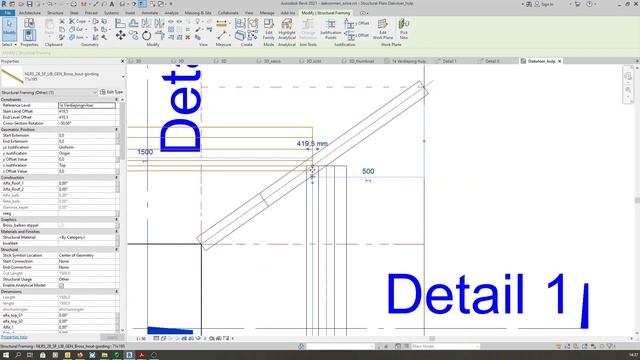Click the Save icon in quick access toolbar
The image size is (640, 360).
(29, 4)
